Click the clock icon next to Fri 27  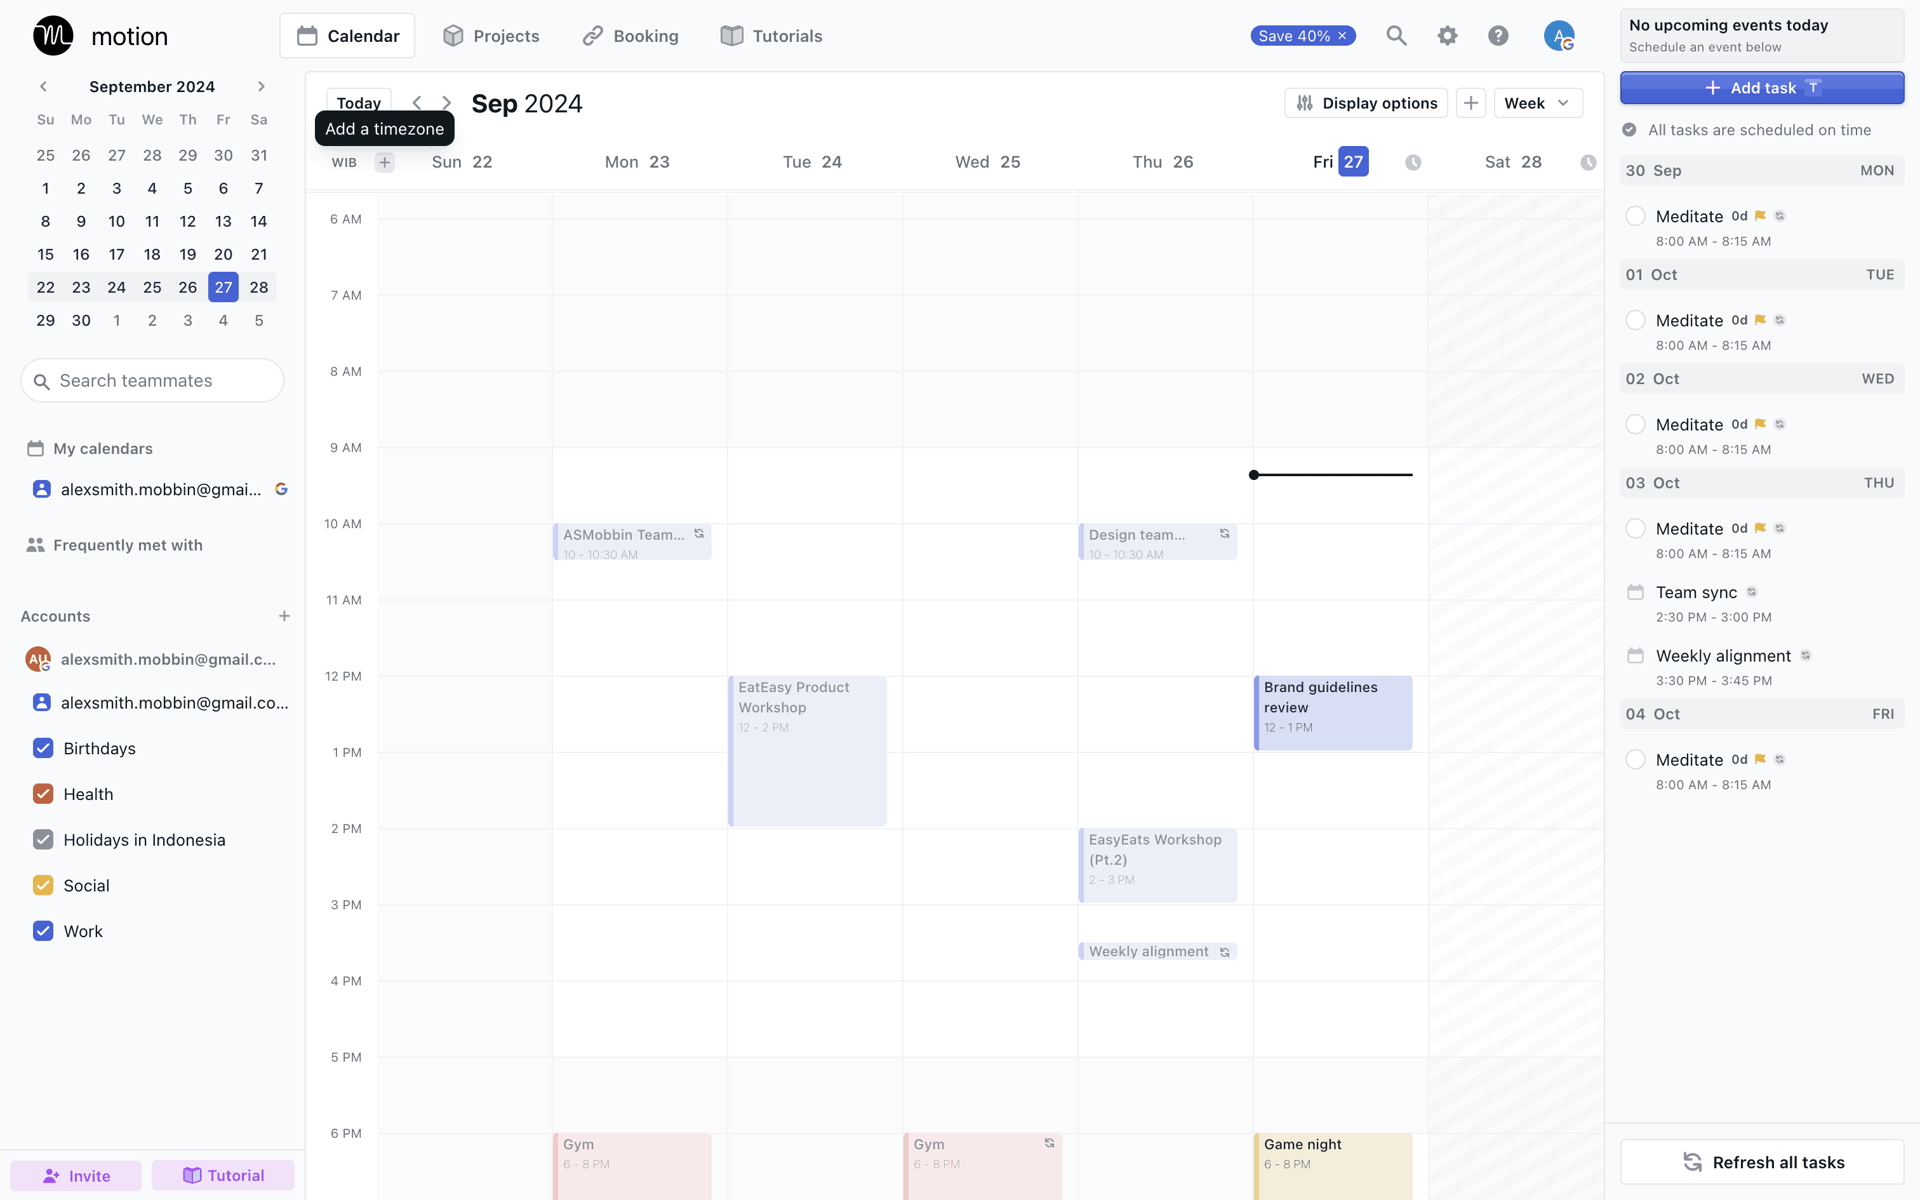(1413, 162)
